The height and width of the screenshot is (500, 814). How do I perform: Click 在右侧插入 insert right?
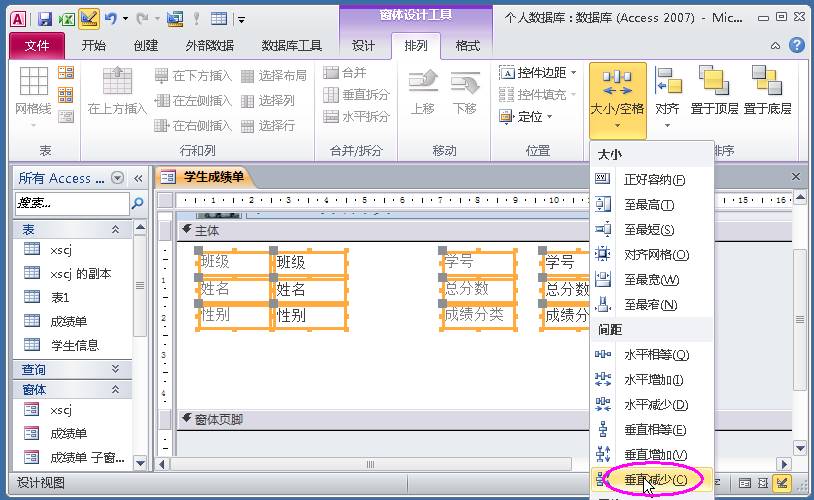pyautogui.click(x=193, y=125)
